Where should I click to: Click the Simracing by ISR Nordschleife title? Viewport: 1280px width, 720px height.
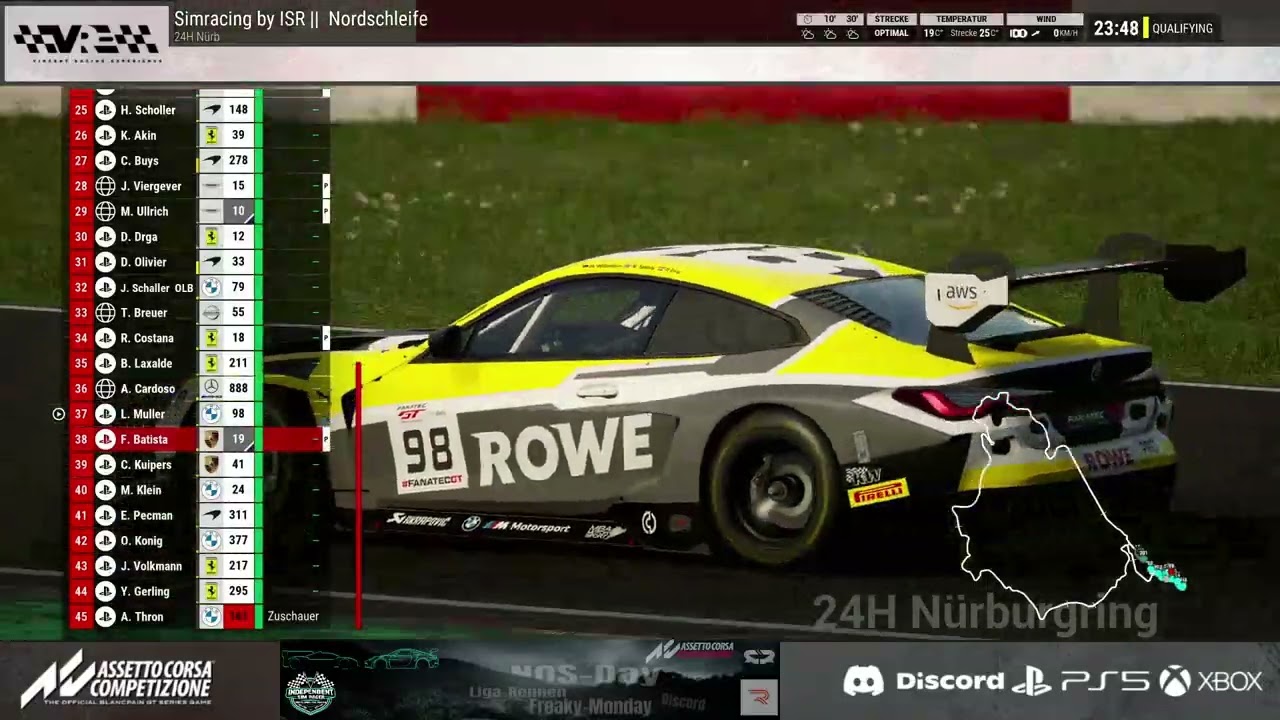coord(301,18)
